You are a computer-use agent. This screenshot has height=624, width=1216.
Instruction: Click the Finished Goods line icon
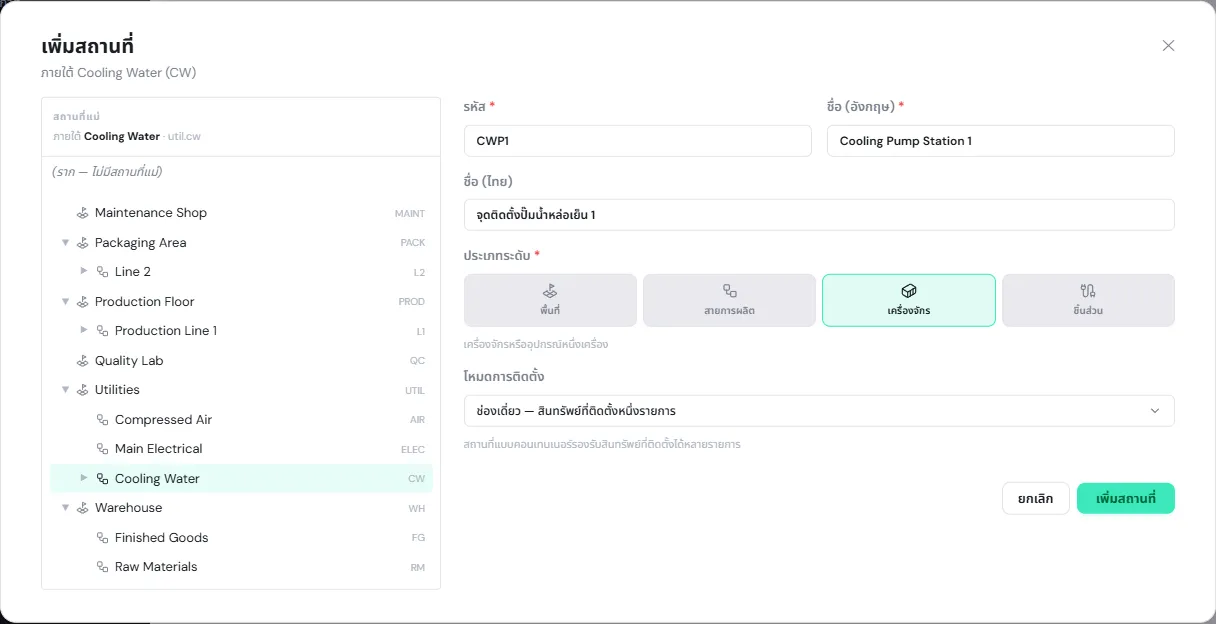102,538
